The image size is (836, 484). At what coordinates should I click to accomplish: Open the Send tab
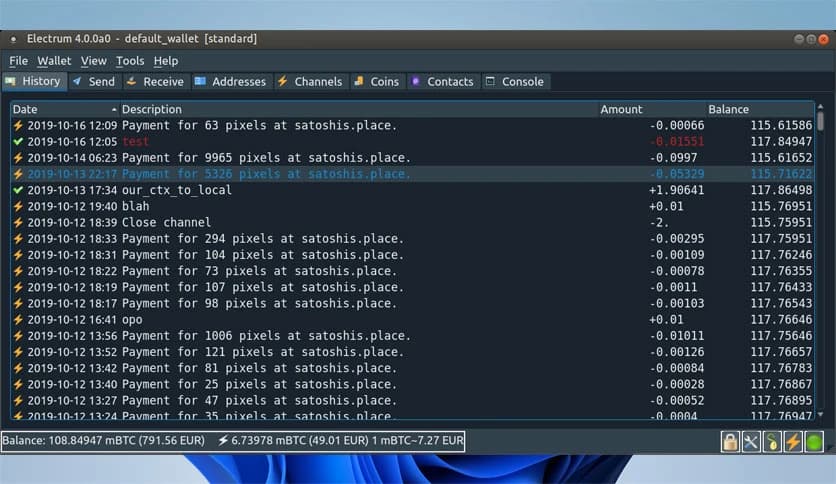click(x=95, y=82)
